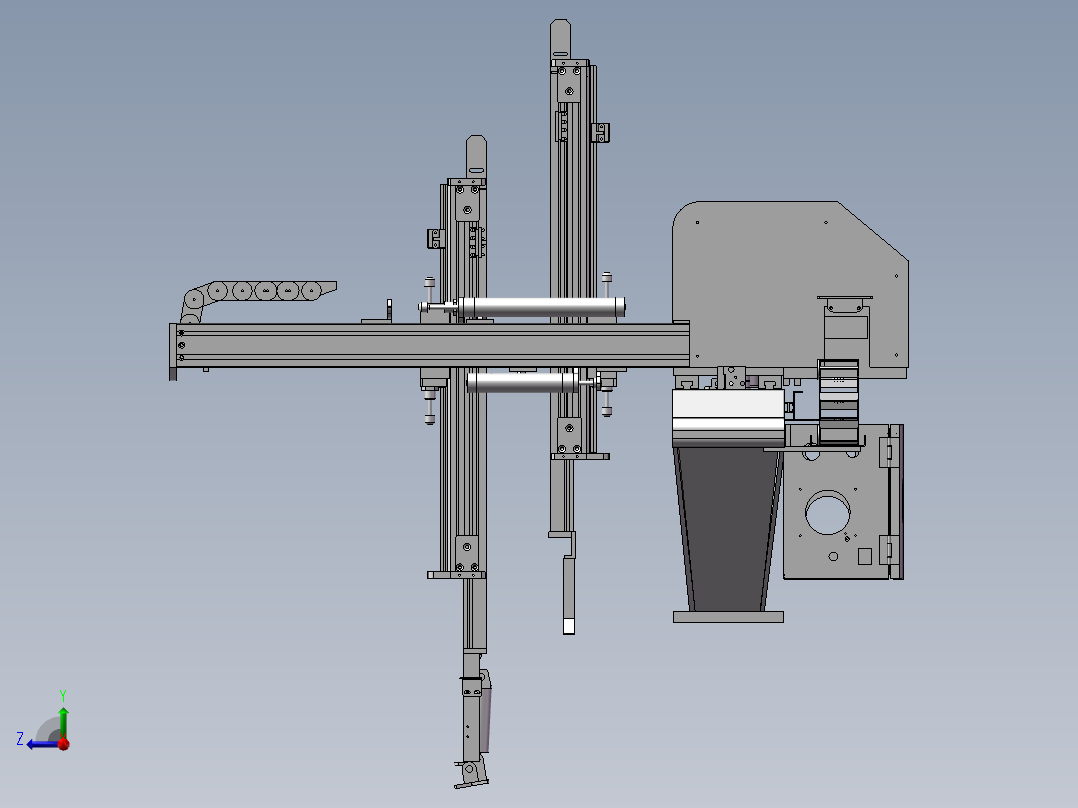Select the gripper at the bottom of left arm
Viewport: 1078px width, 808px height.
tap(472, 772)
